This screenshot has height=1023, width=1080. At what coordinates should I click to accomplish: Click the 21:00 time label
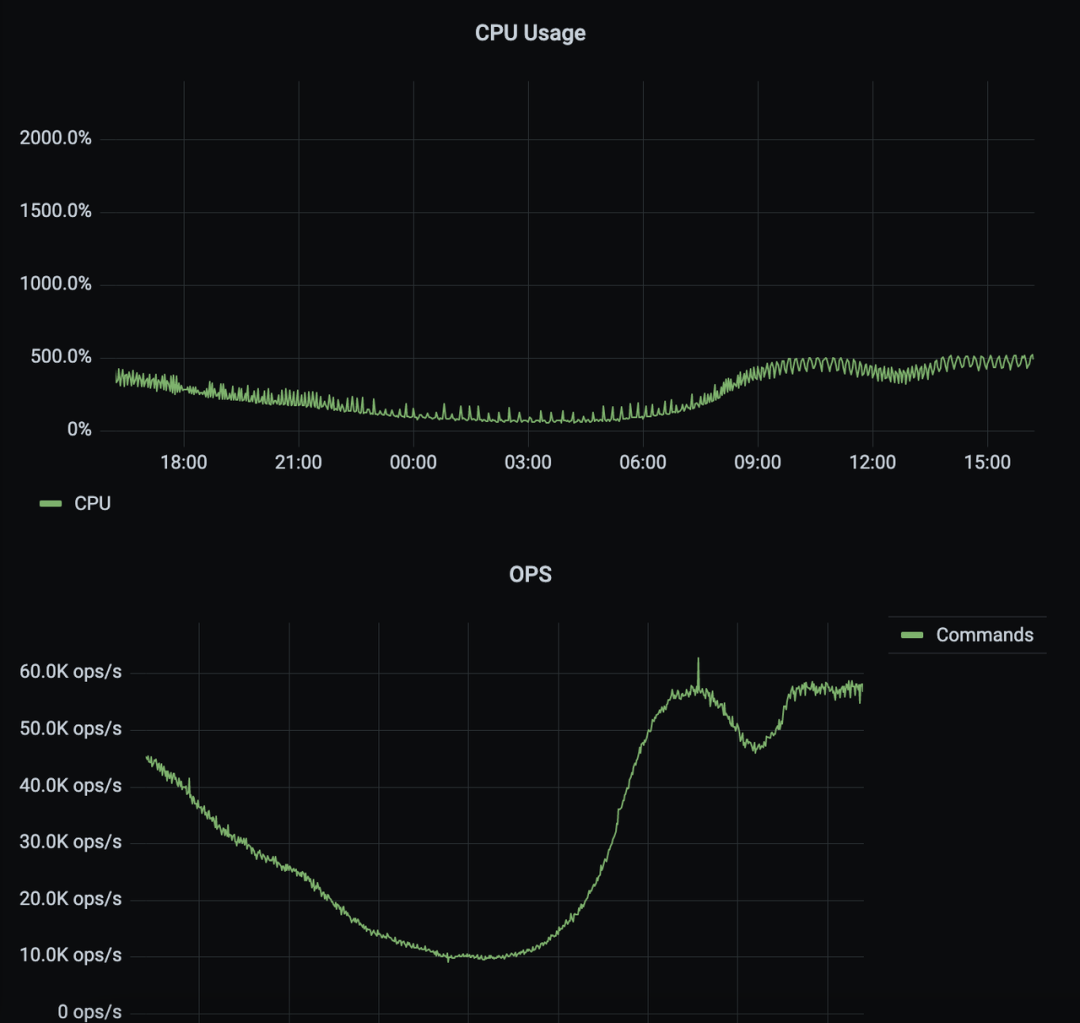click(298, 462)
